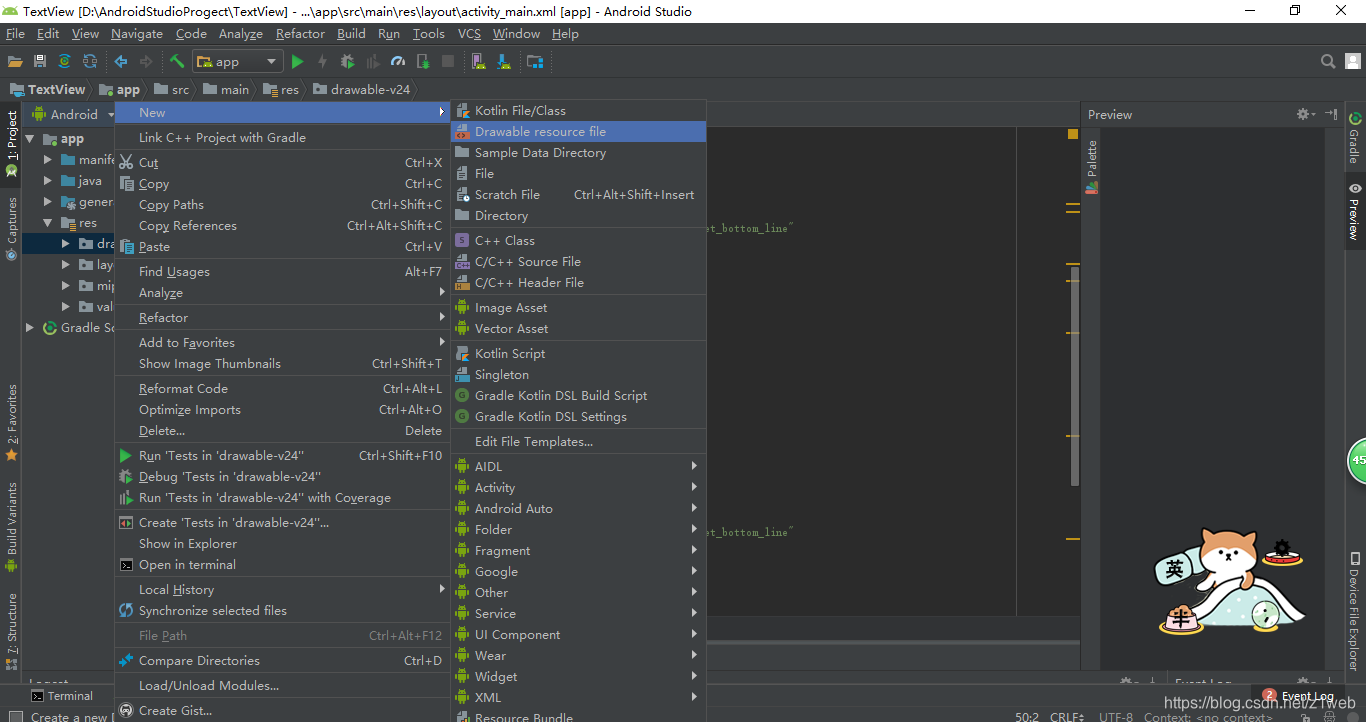Expand the Local History submenu
The image size is (1366, 722).
282,590
